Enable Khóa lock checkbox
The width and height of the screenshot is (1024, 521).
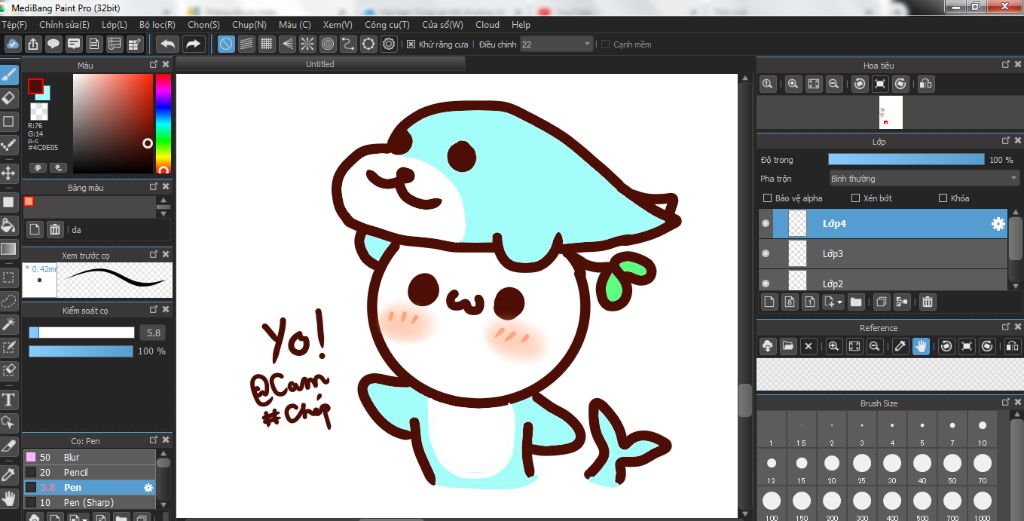click(943, 198)
